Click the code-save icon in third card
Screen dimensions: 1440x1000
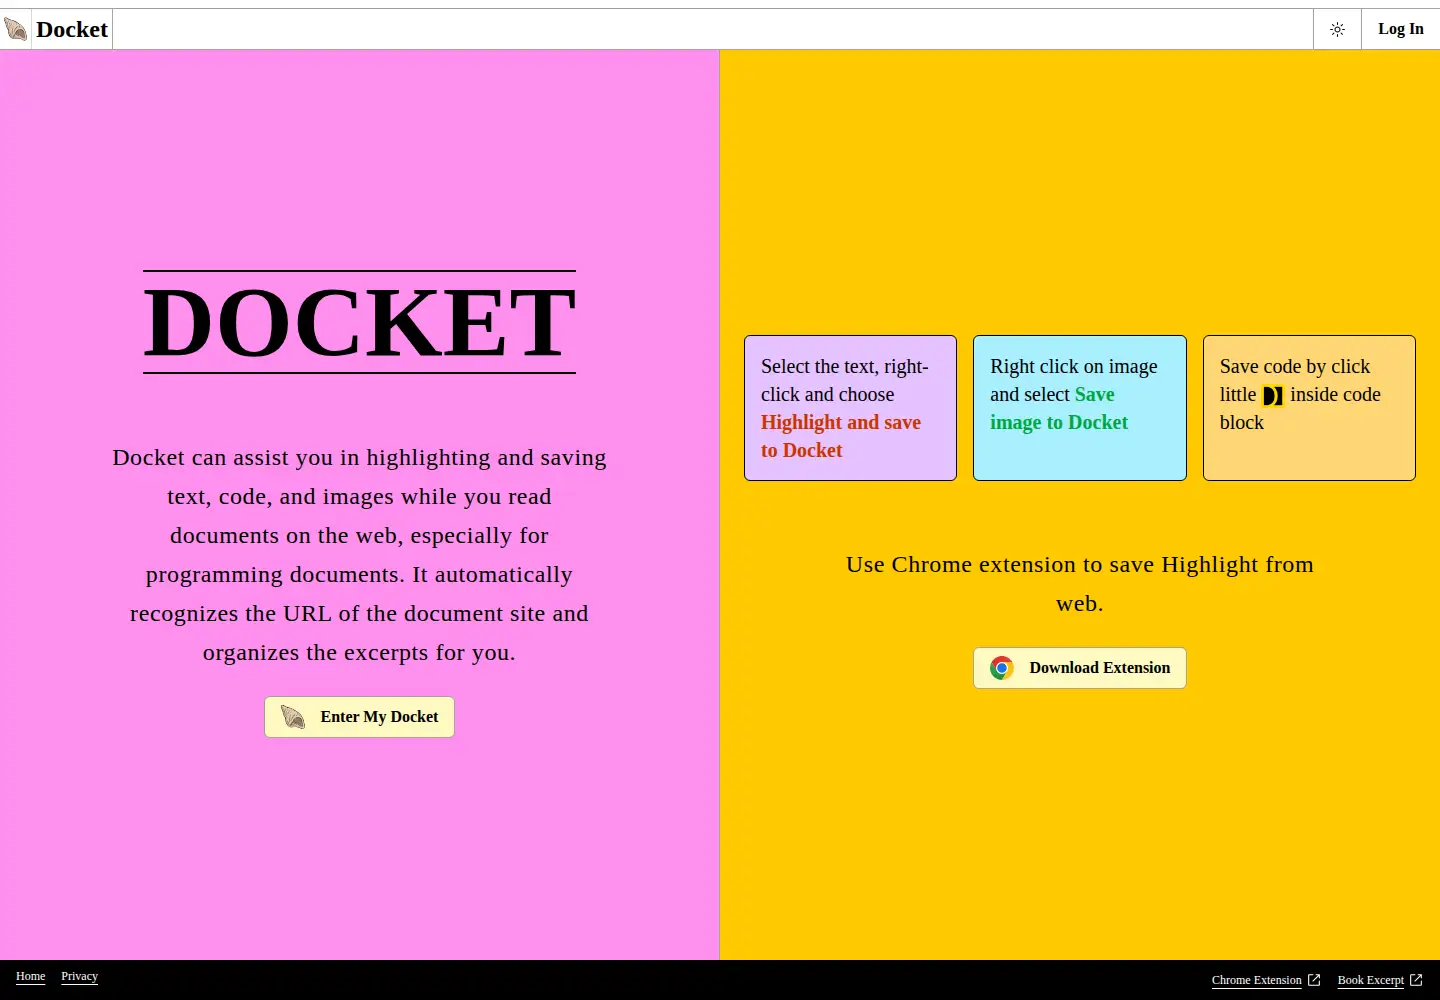[x=1273, y=396]
